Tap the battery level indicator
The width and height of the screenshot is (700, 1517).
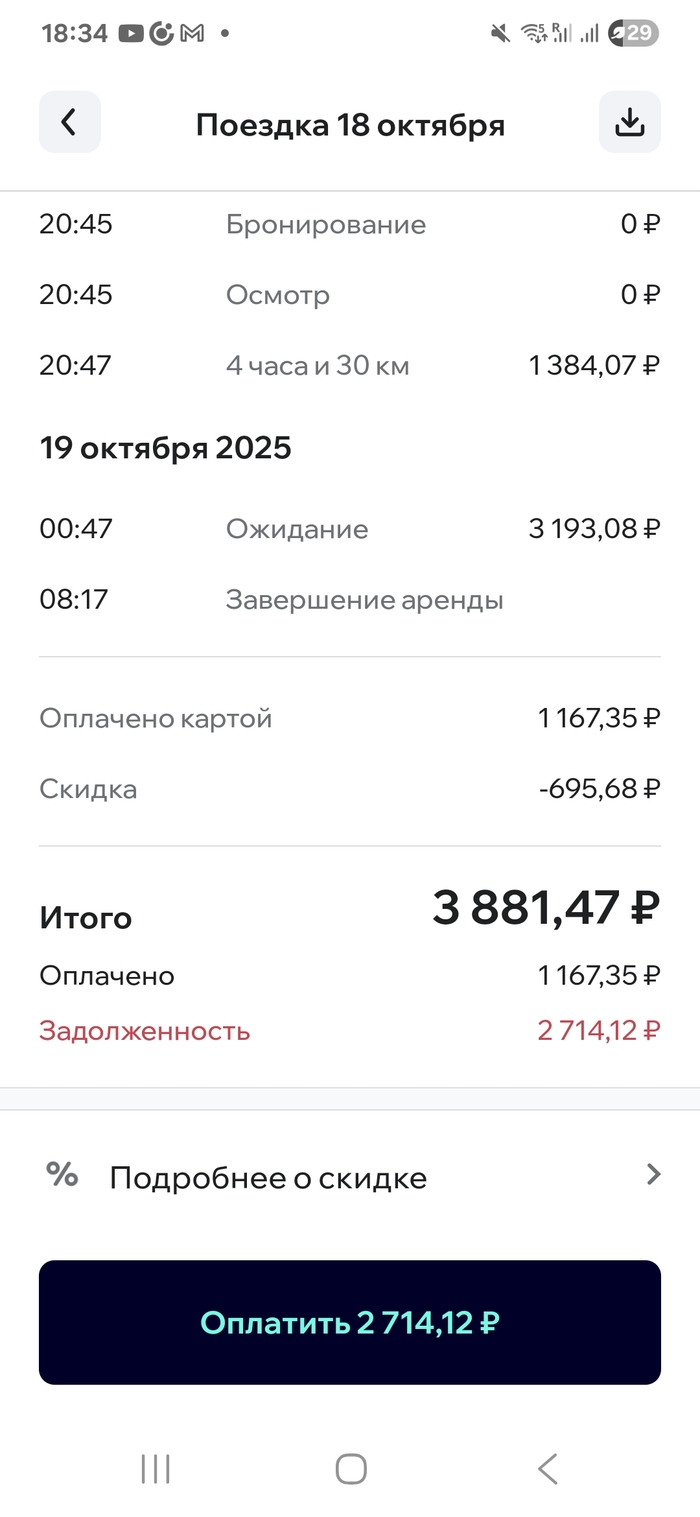point(634,33)
